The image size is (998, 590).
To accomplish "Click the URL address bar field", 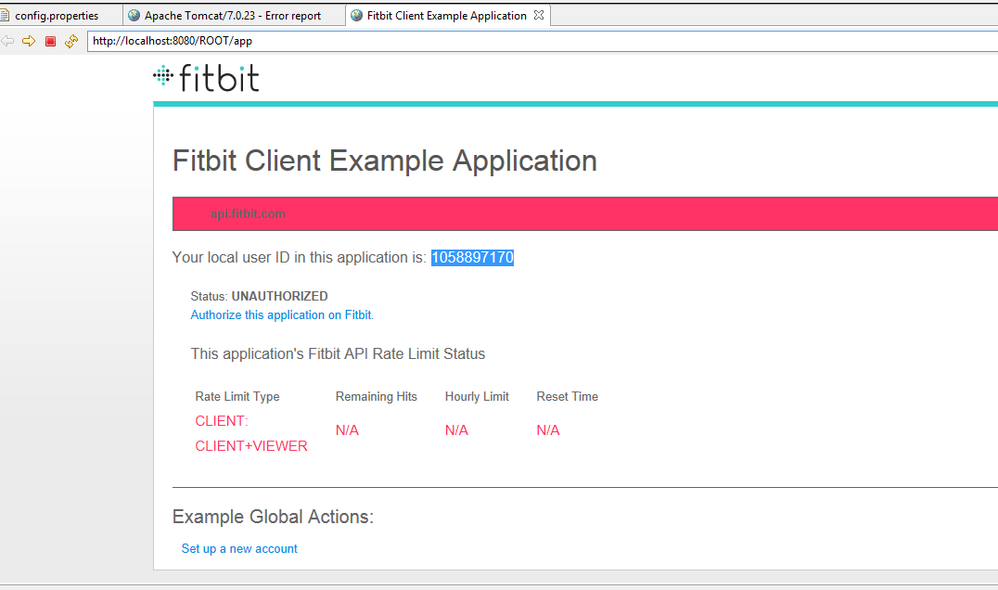I will coord(542,41).
